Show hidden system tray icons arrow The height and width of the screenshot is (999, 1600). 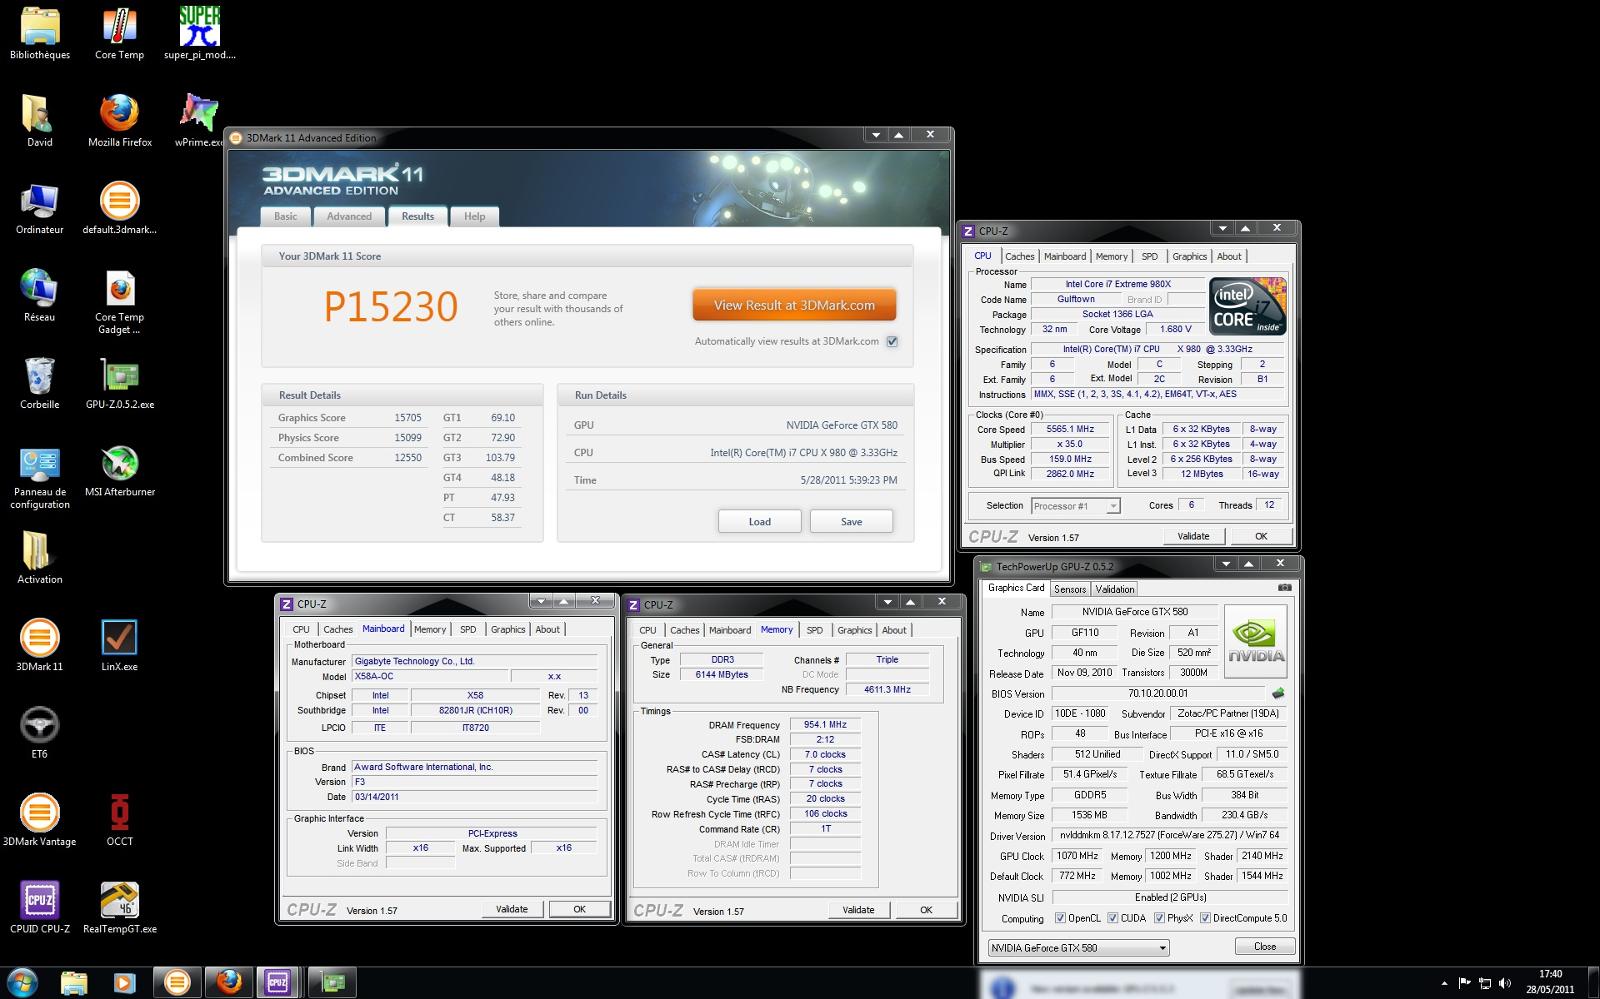tap(1444, 984)
